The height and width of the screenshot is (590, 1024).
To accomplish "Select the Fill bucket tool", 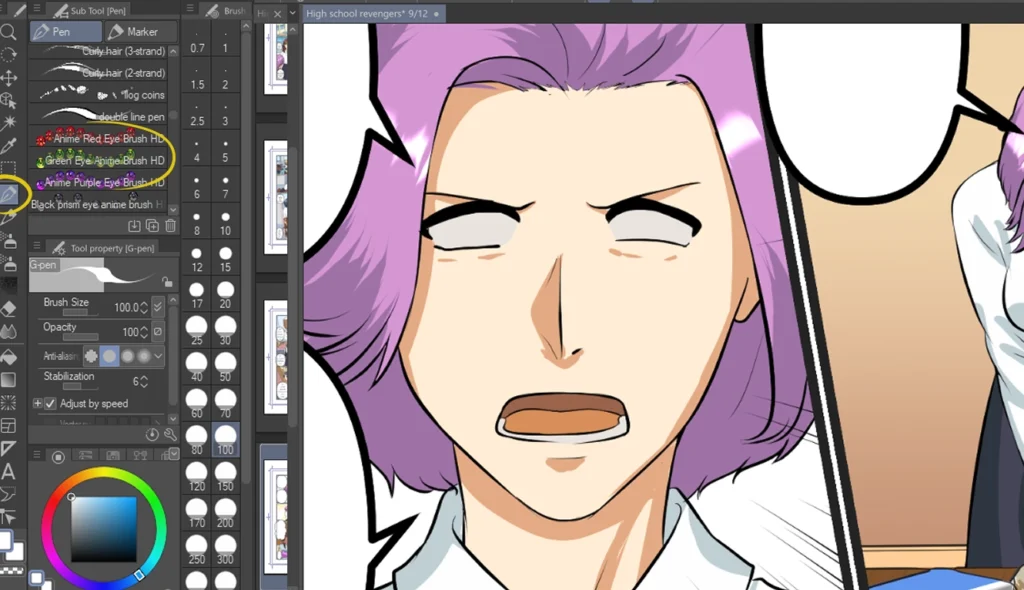I will 10,356.
